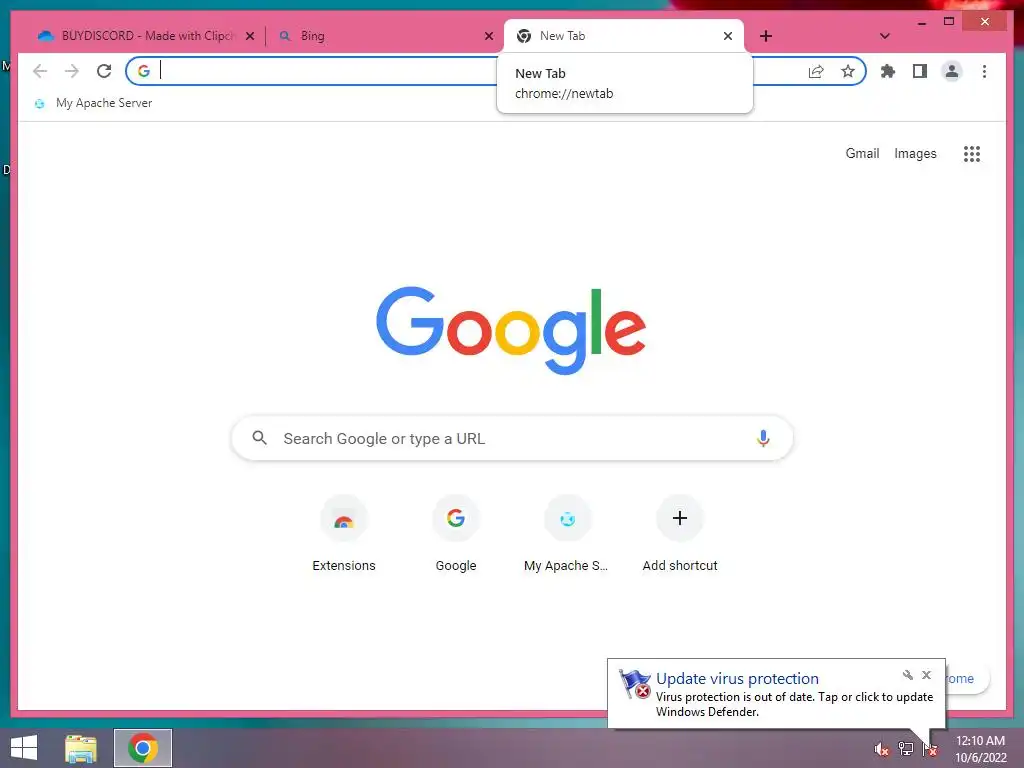Close the BUYDISCORD tab
Screen dimensions: 1024x768
point(249,36)
